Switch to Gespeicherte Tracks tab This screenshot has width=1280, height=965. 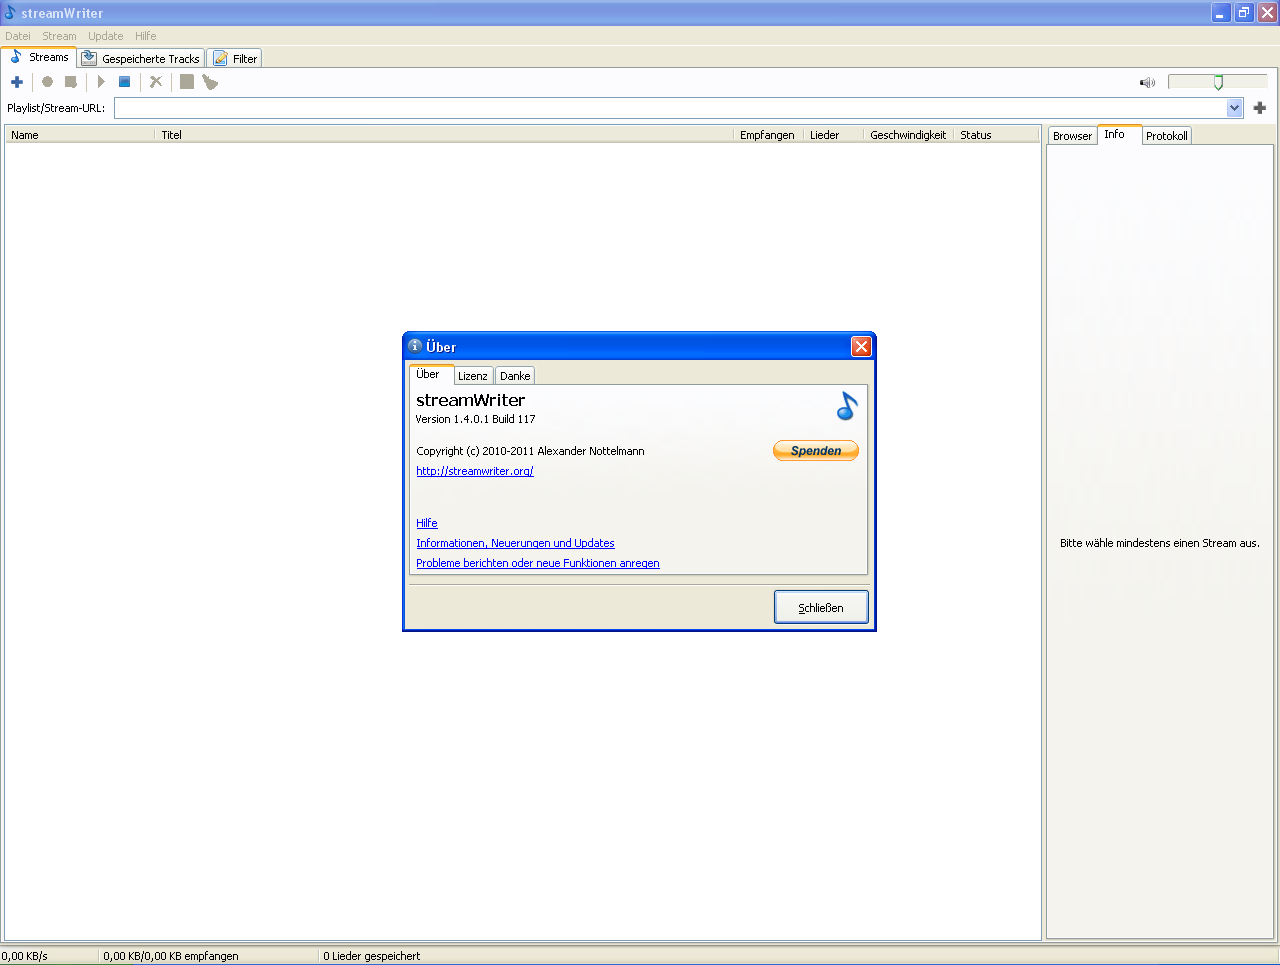[x=142, y=59]
